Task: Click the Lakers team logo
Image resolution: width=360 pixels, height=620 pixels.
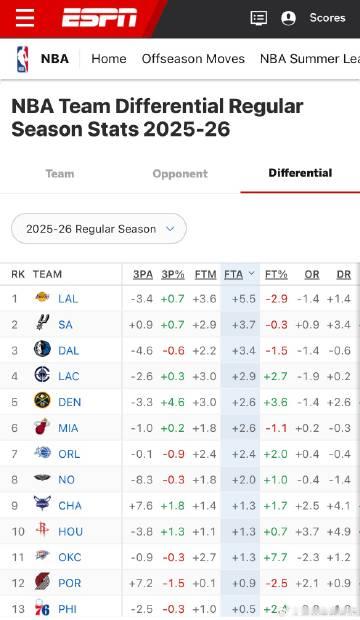Action: (42, 297)
